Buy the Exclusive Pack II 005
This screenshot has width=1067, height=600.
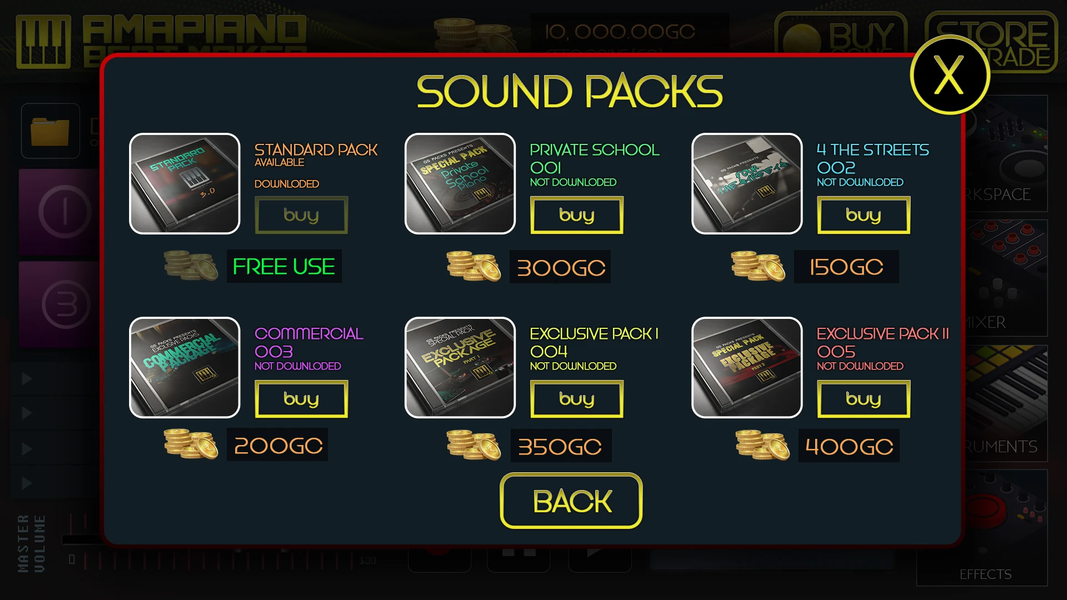pyautogui.click(x=863, y=399)
